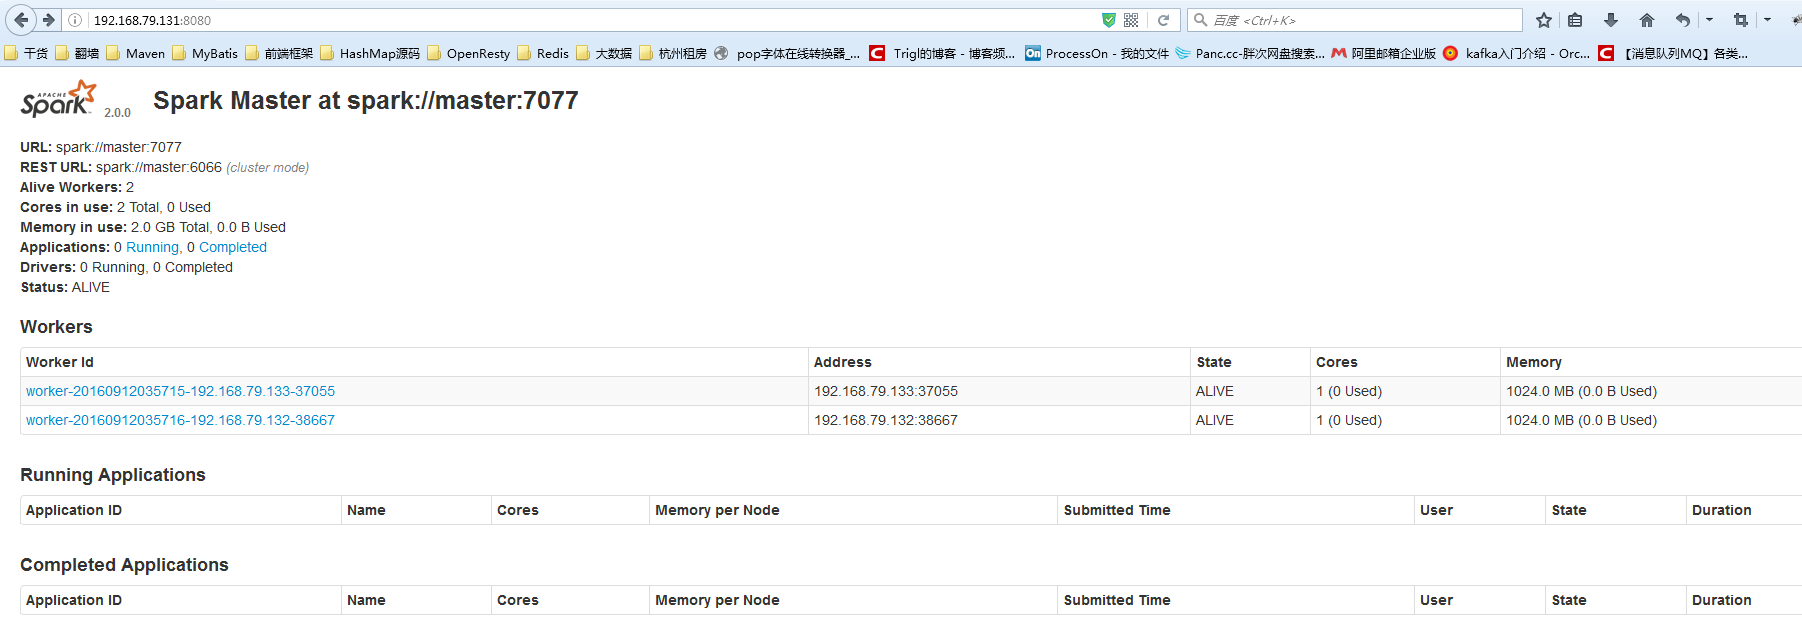Open the 前端框架 bookmark folder

279,53
